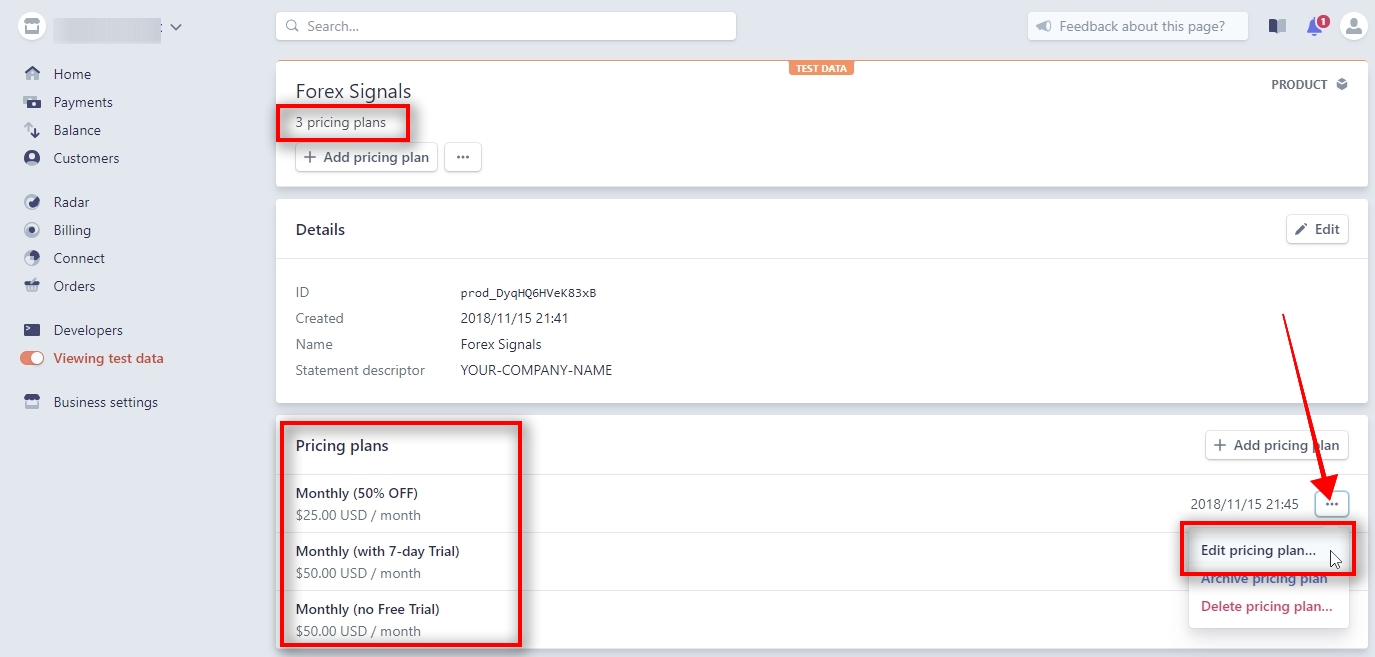This screenshot has width=1375, height=657.
Task: View the Customers list
Action: pyautogui.click(x=87, y=158)
